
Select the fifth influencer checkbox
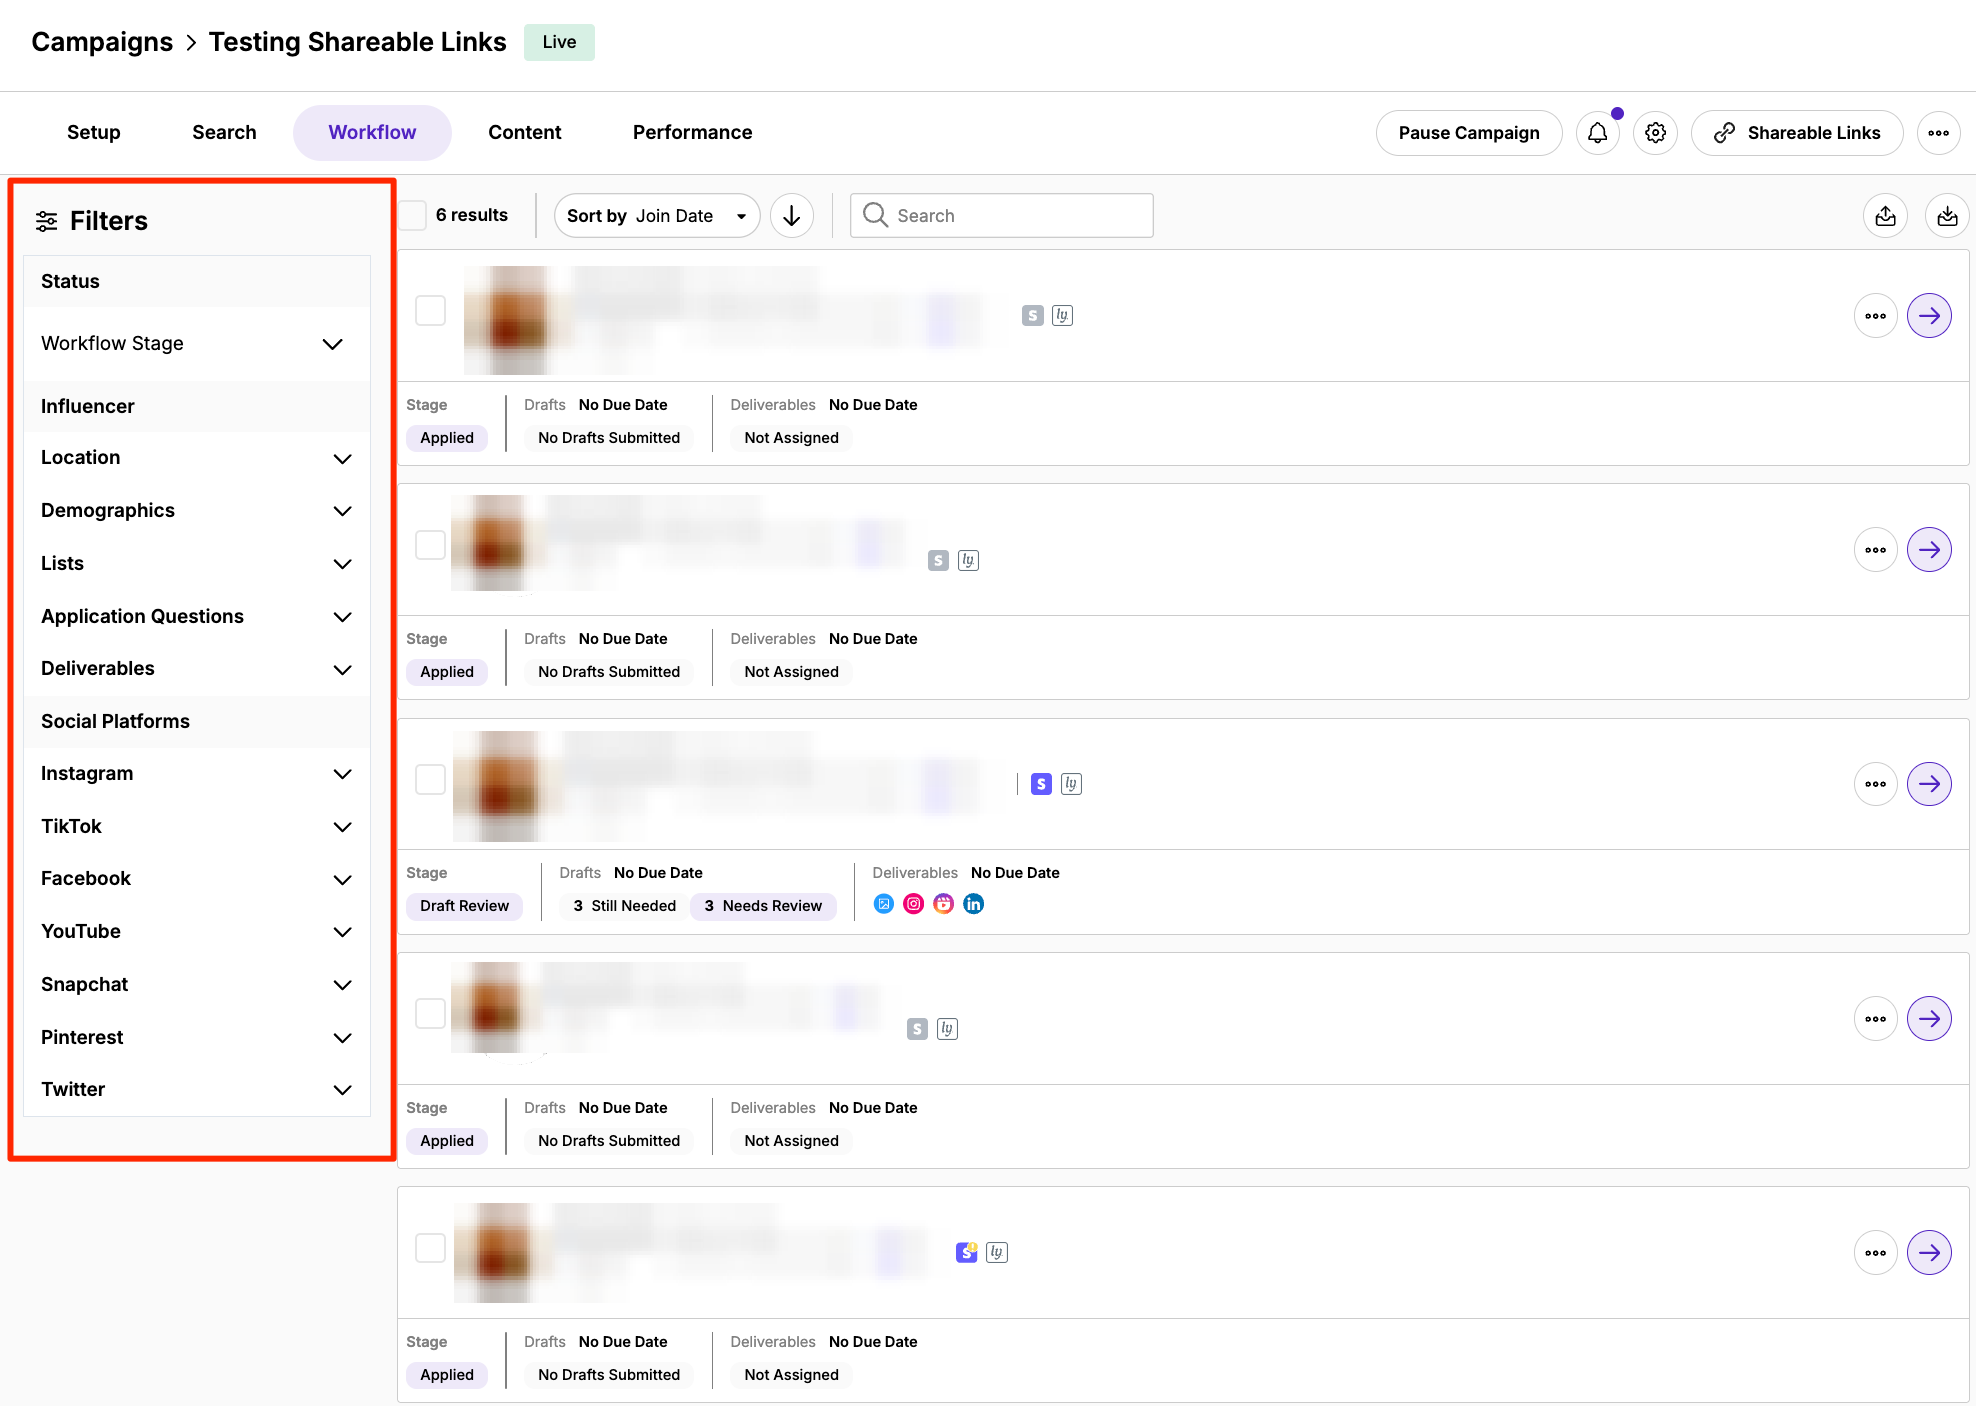click(430, 1248)
